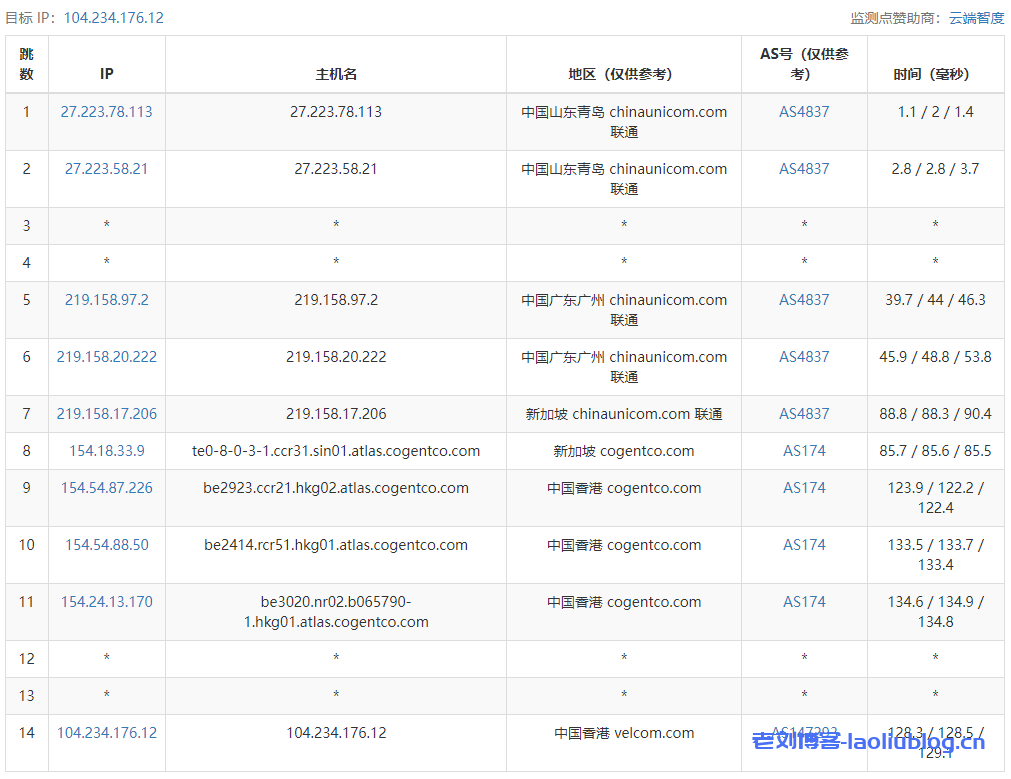Click the AS4837 link in hop 7 row

(x=804, y=414)
